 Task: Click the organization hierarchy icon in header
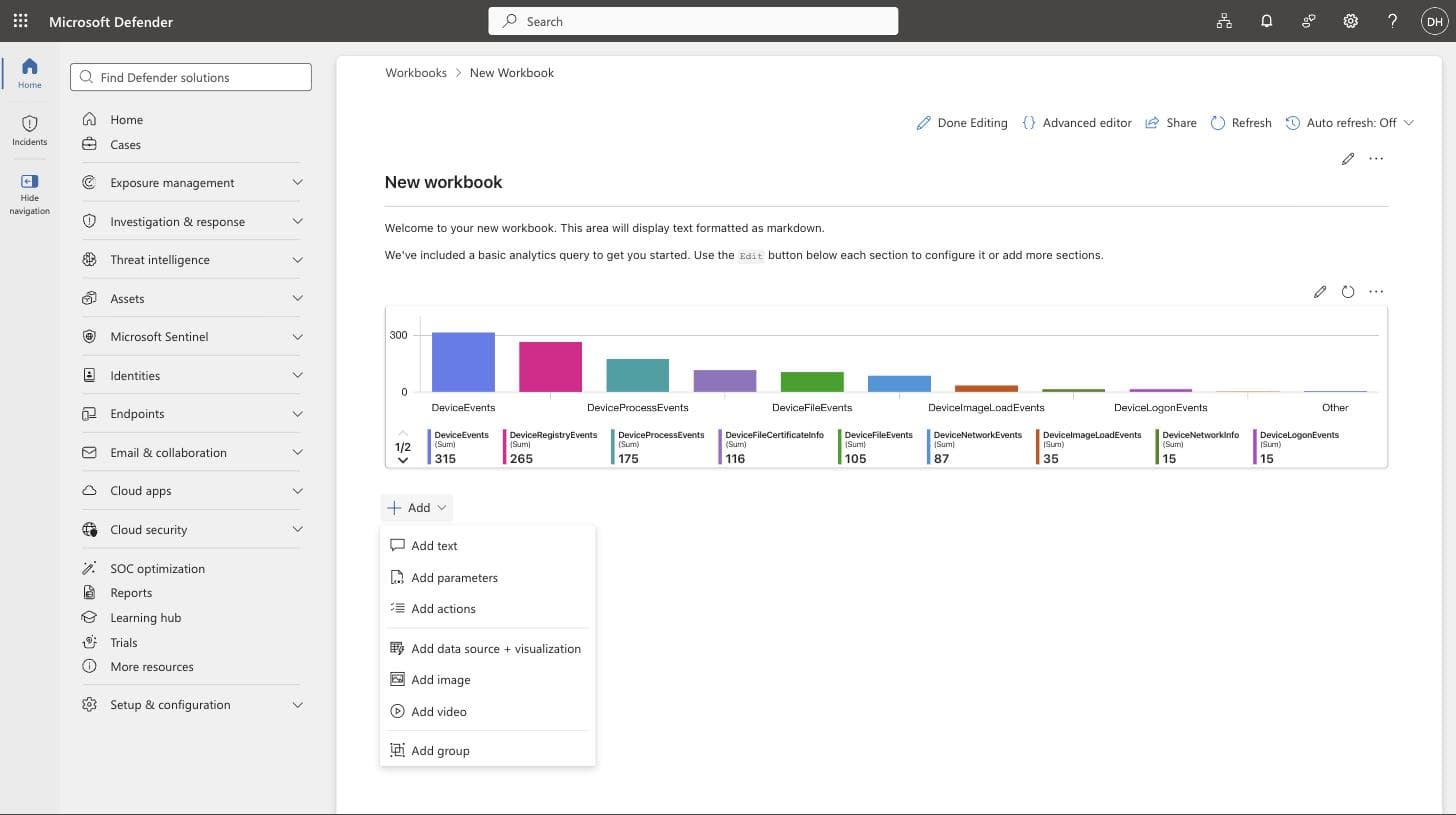(x=1224, y=21)
